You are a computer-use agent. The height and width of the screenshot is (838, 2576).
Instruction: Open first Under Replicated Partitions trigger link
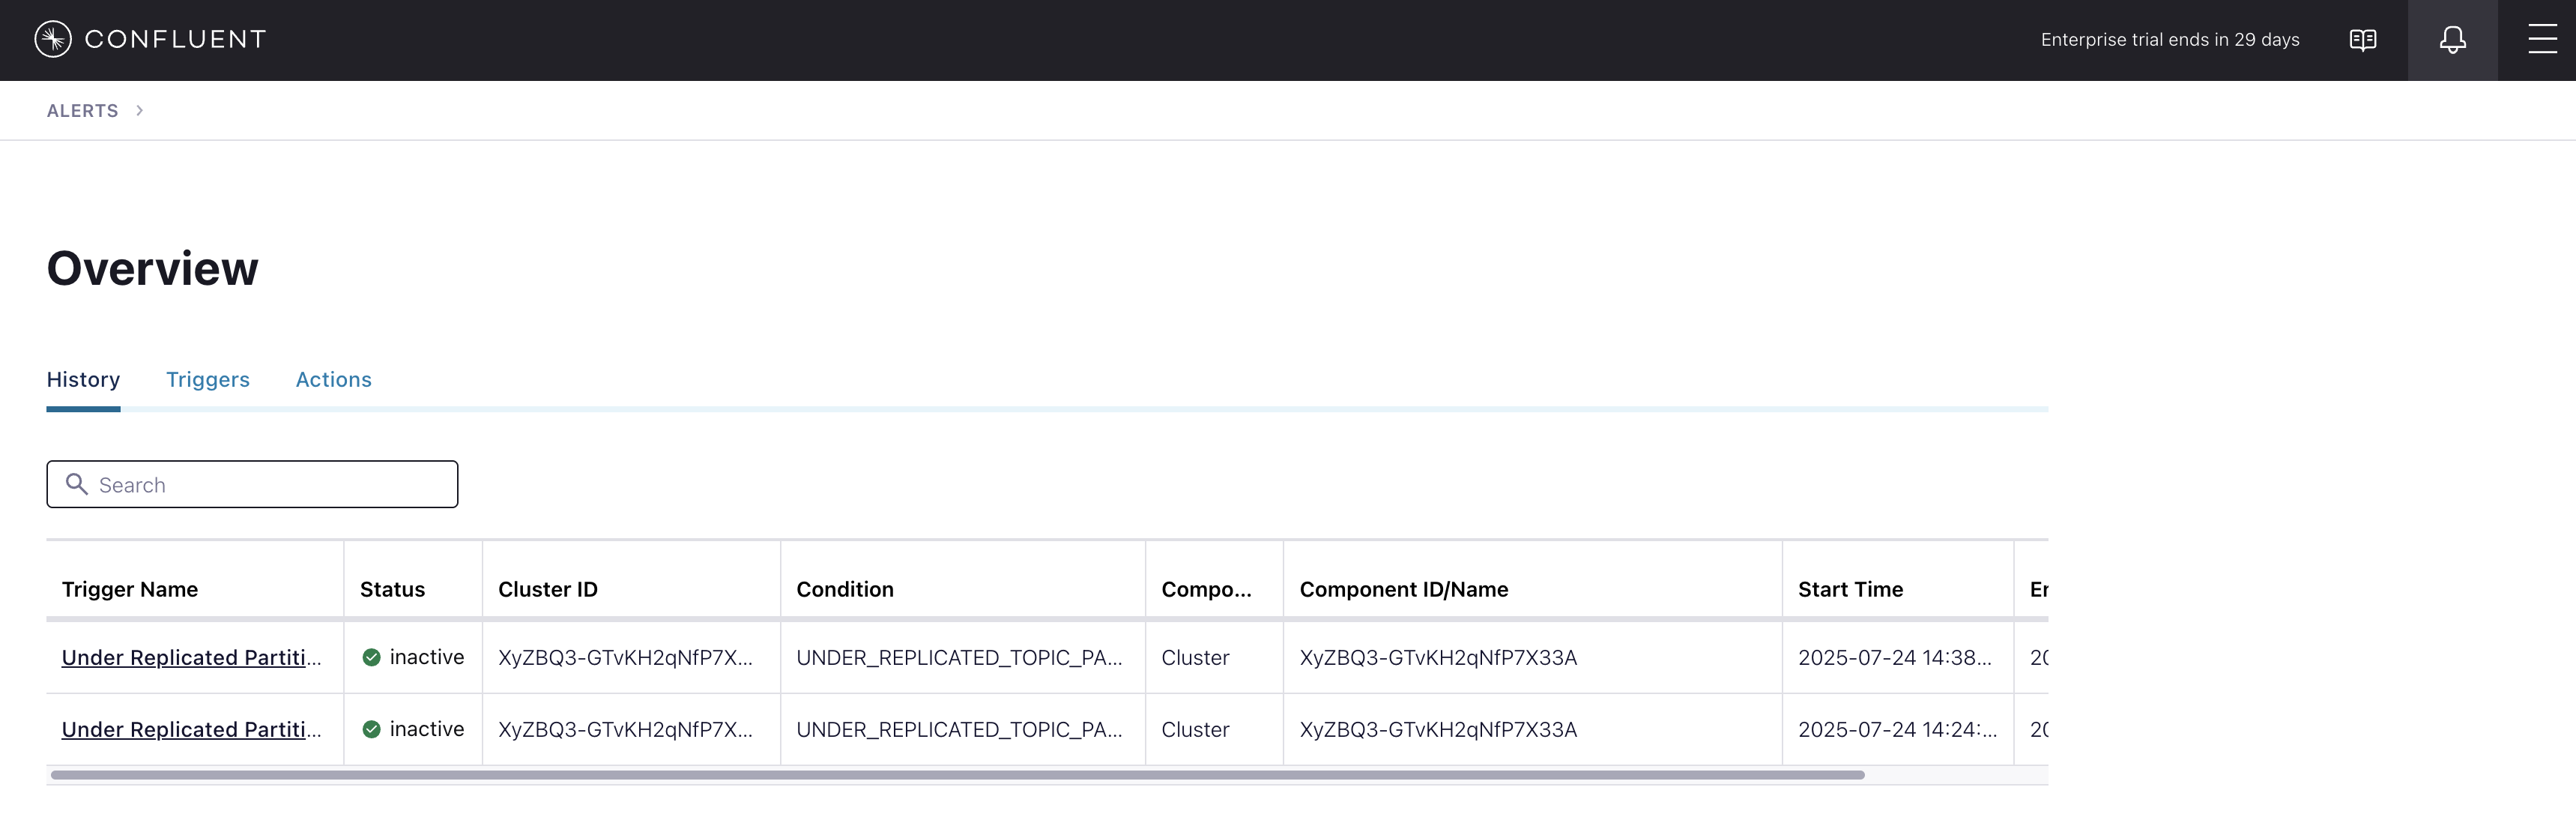(x=191, y=657)
